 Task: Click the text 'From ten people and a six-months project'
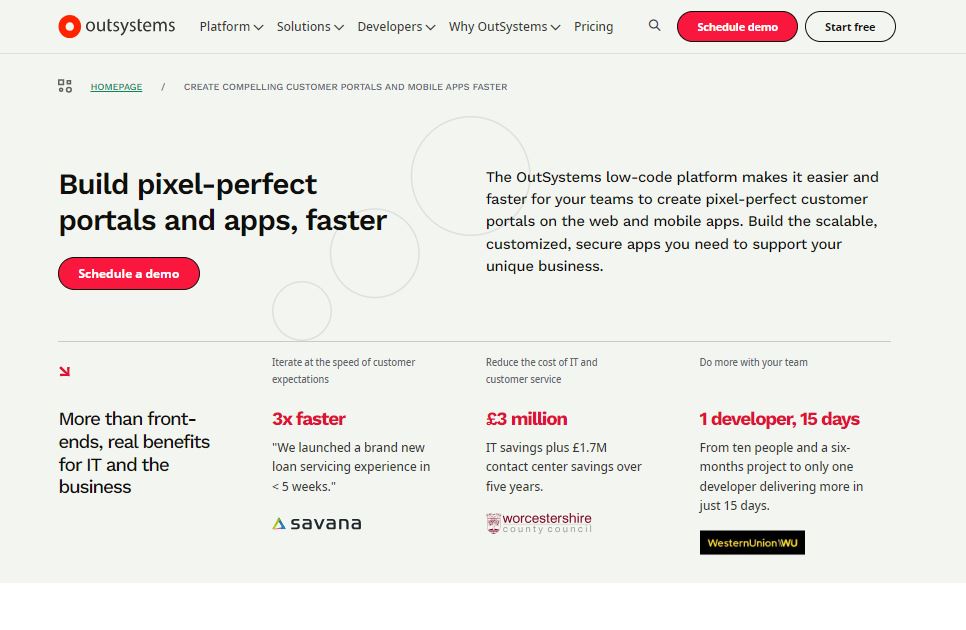[781, 477]
